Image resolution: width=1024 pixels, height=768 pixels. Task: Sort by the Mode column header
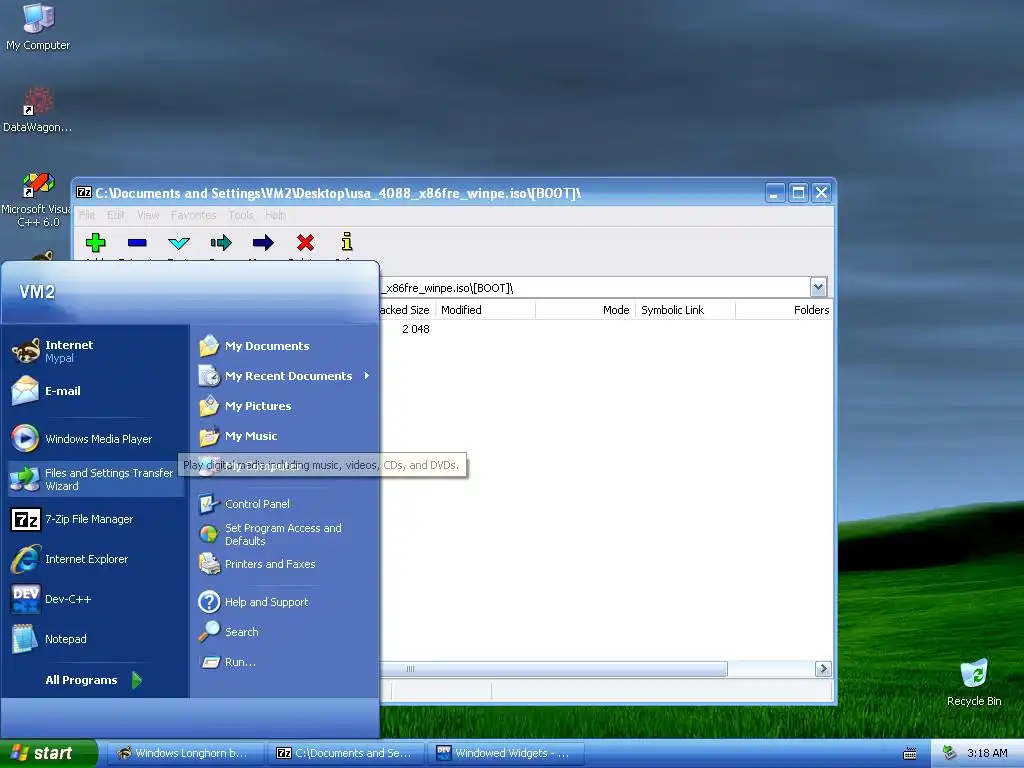[x=585, y=310]
